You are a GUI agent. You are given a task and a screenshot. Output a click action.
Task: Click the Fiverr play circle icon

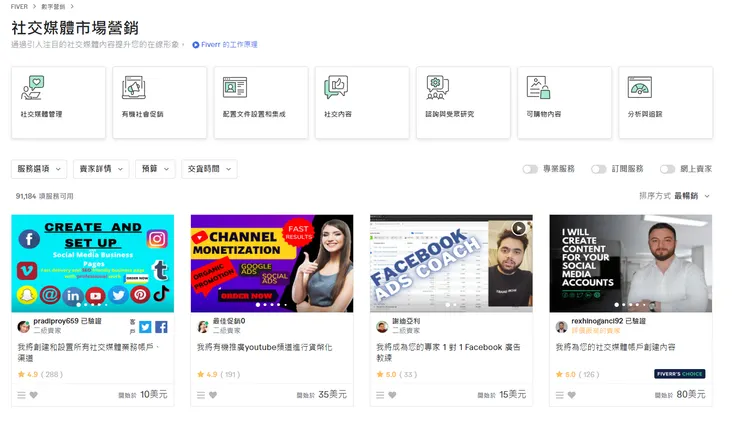195,45
